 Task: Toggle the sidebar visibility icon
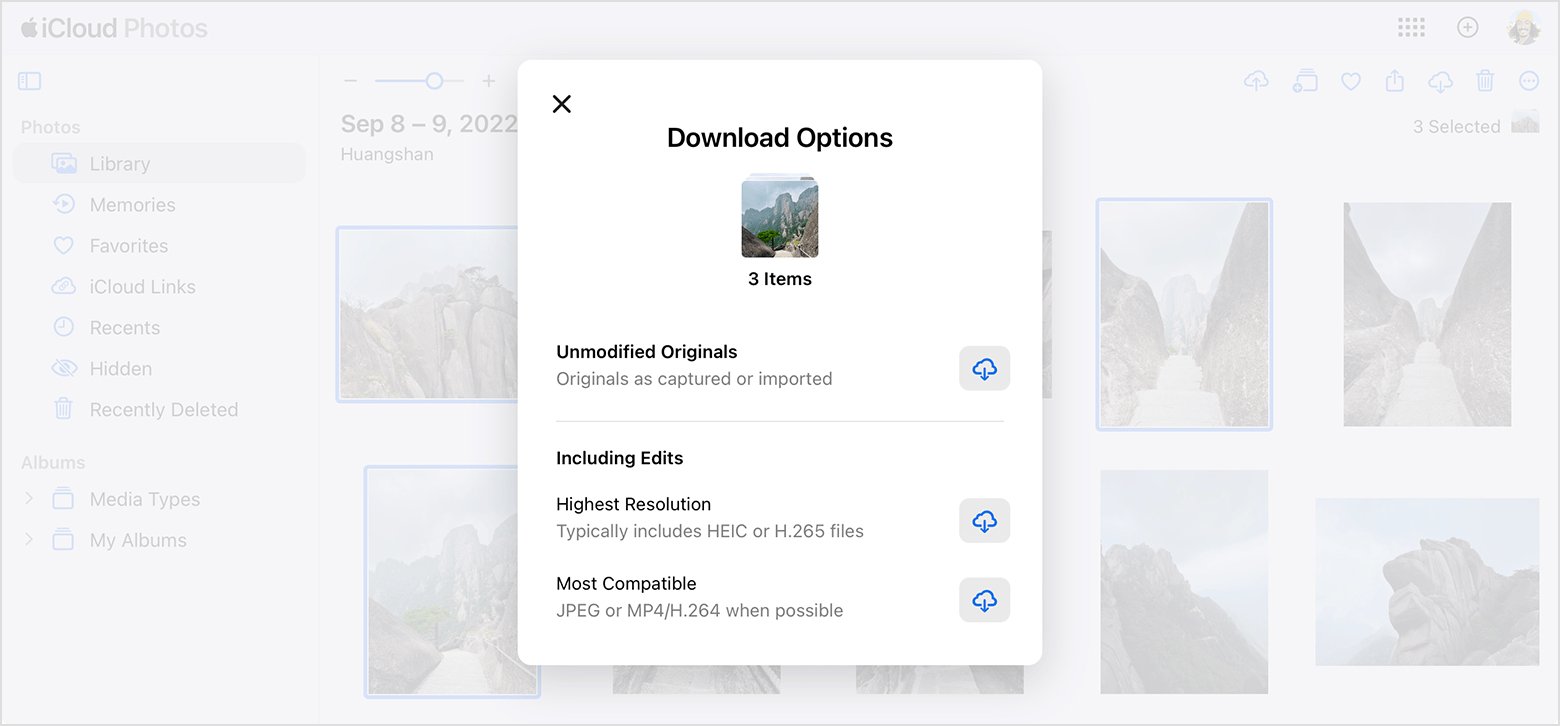(30, 81)
